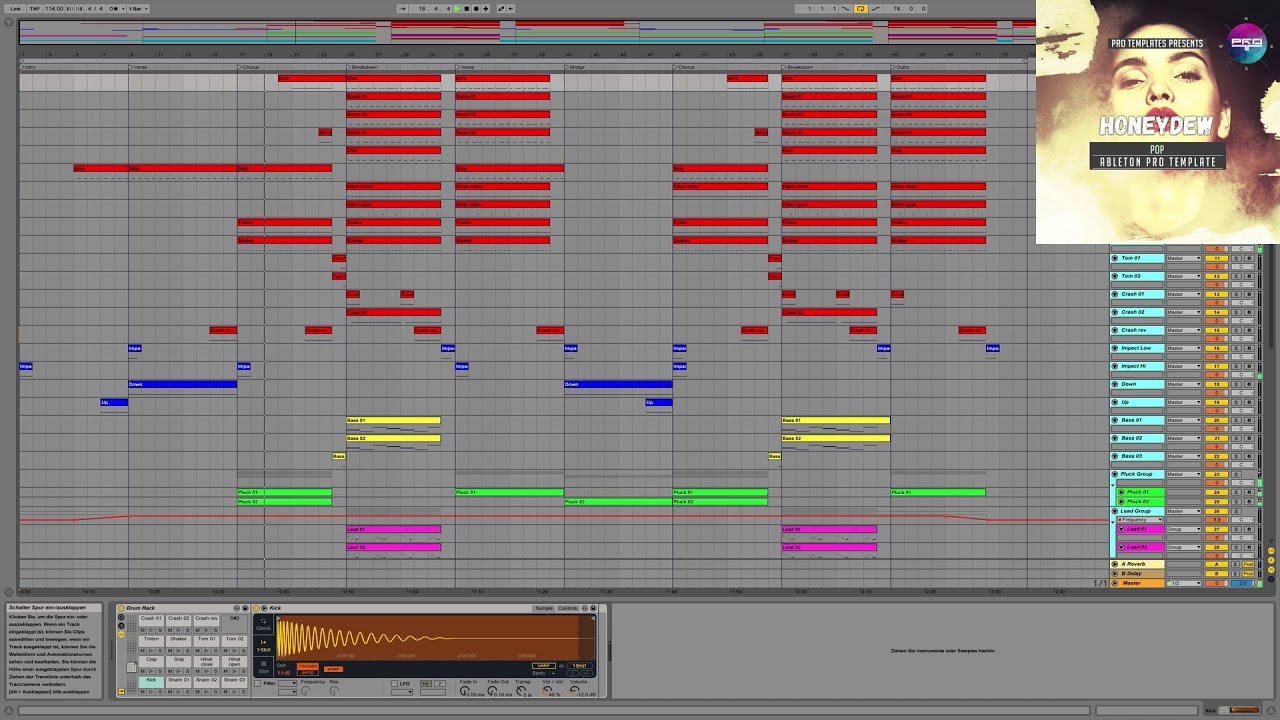Image resolution: width=1280 pixels, height=720 pixels.
Task: Select the 114.00 tempo field
Action: pyautogui.click(x=54, y=9)
